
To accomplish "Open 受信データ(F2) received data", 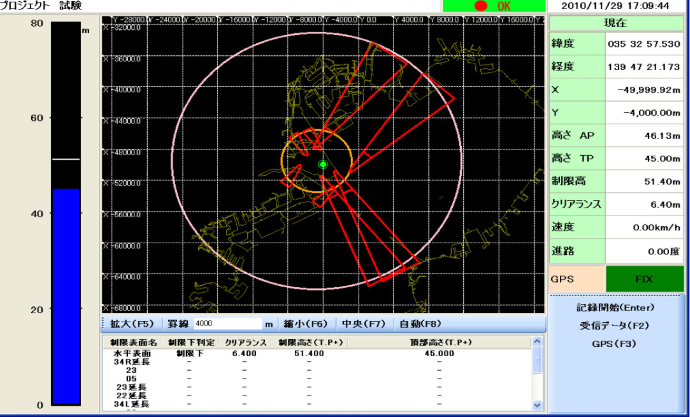I will point(616,326).
